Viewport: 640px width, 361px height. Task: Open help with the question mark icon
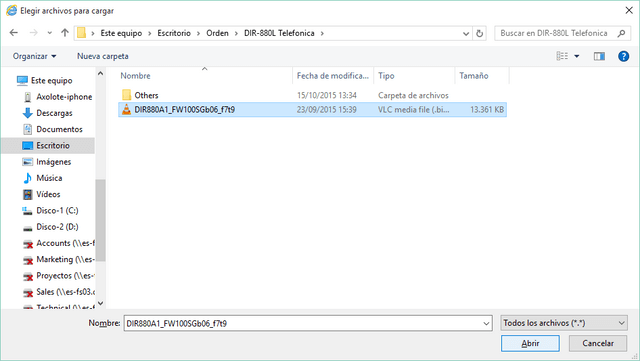point(623,56)
